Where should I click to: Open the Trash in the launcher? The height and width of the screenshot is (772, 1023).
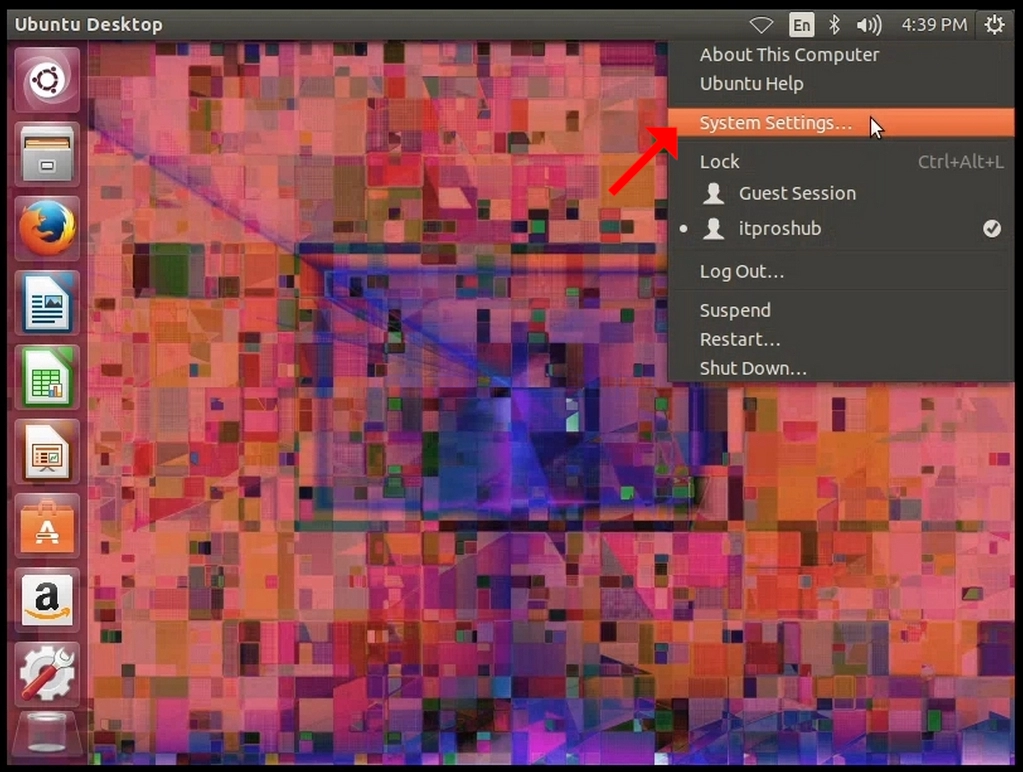point(47,736)
